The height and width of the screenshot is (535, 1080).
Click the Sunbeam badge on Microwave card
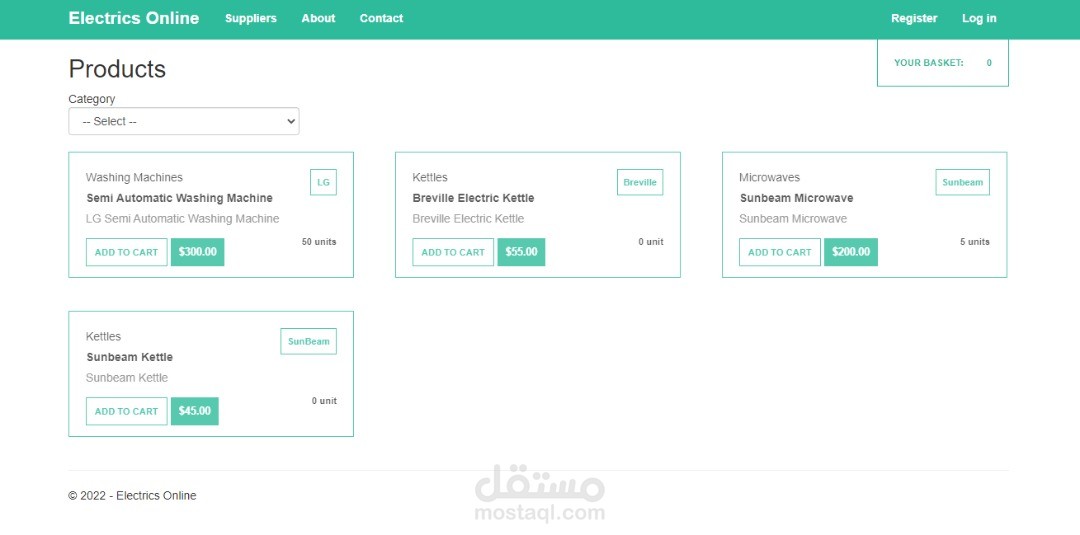coord(962,182)
